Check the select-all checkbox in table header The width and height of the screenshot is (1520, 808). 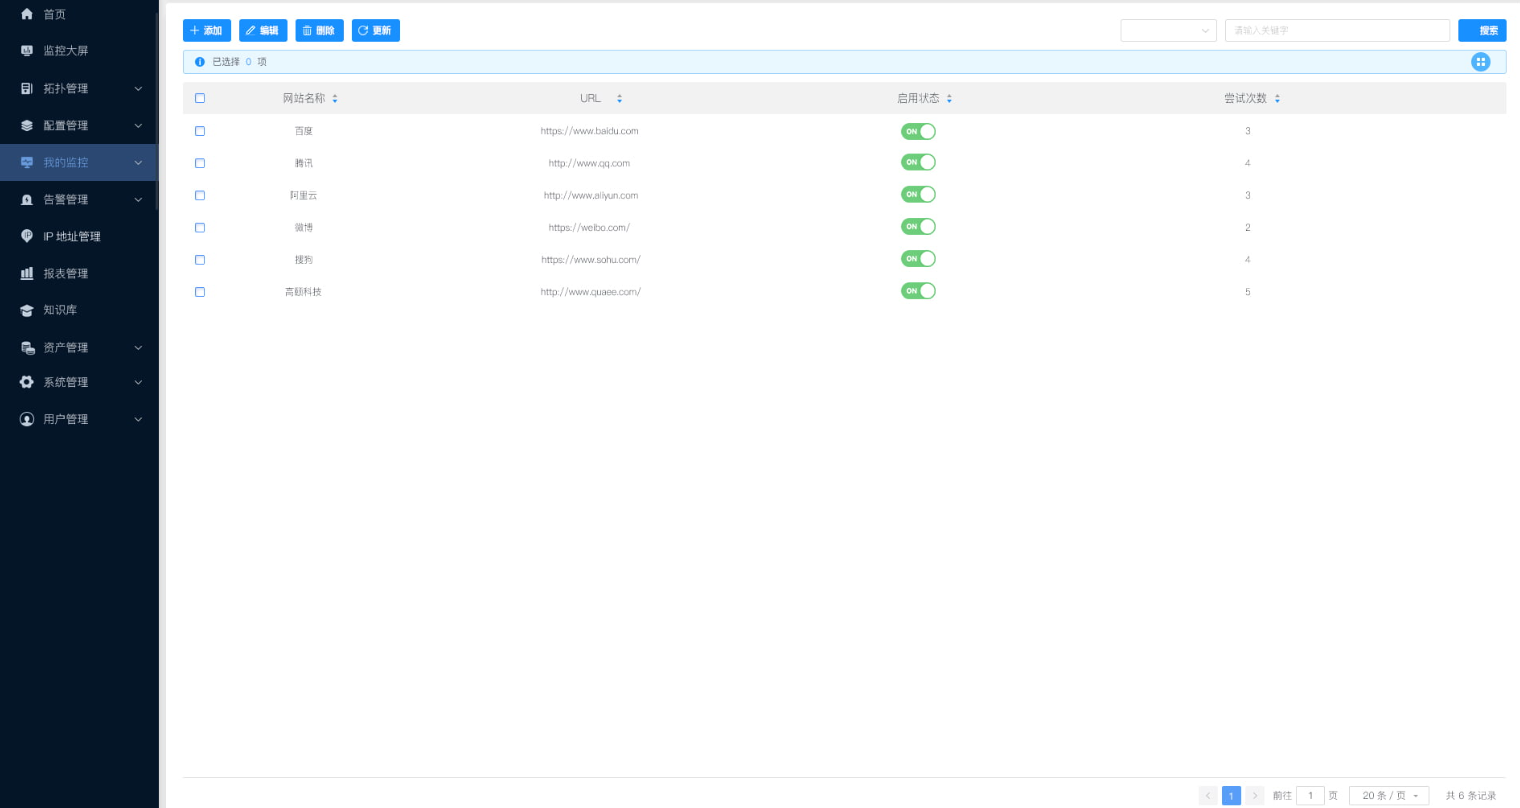pyautogui.click(x=200, y=98)
